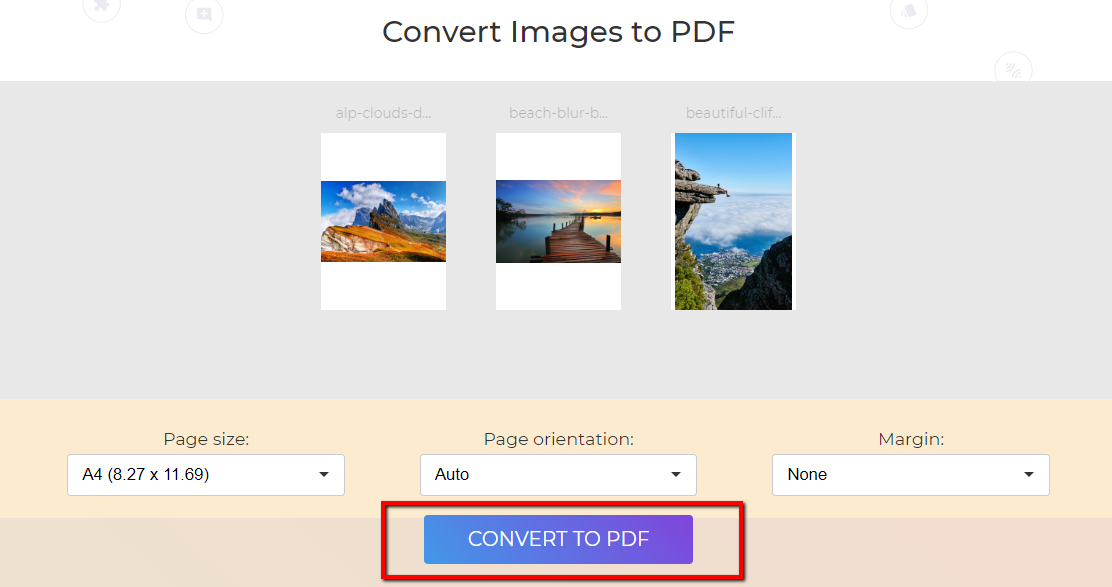Select the beautiful cliff thumbnail
The image size is (1112, 587).
[733, 221]
